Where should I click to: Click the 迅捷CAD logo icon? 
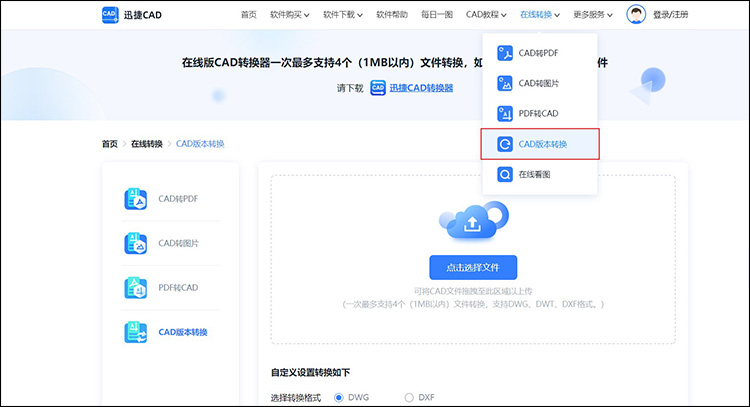tap(110, 14)
